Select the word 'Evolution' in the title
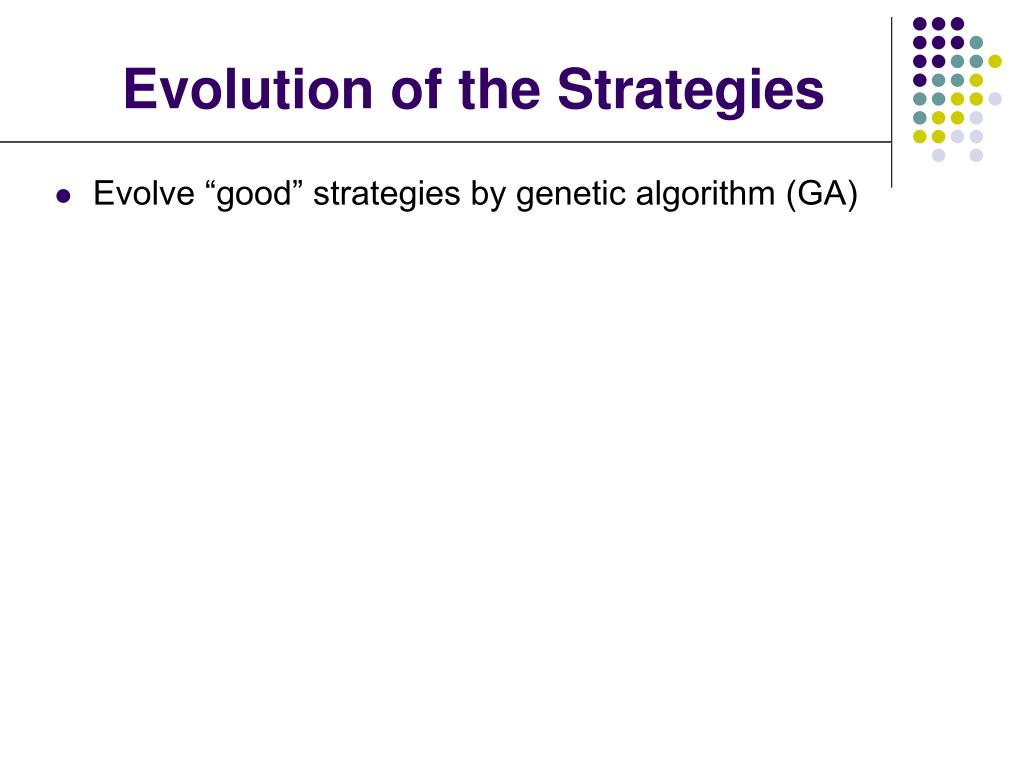The image size is (1024, 768). (248, 88)
